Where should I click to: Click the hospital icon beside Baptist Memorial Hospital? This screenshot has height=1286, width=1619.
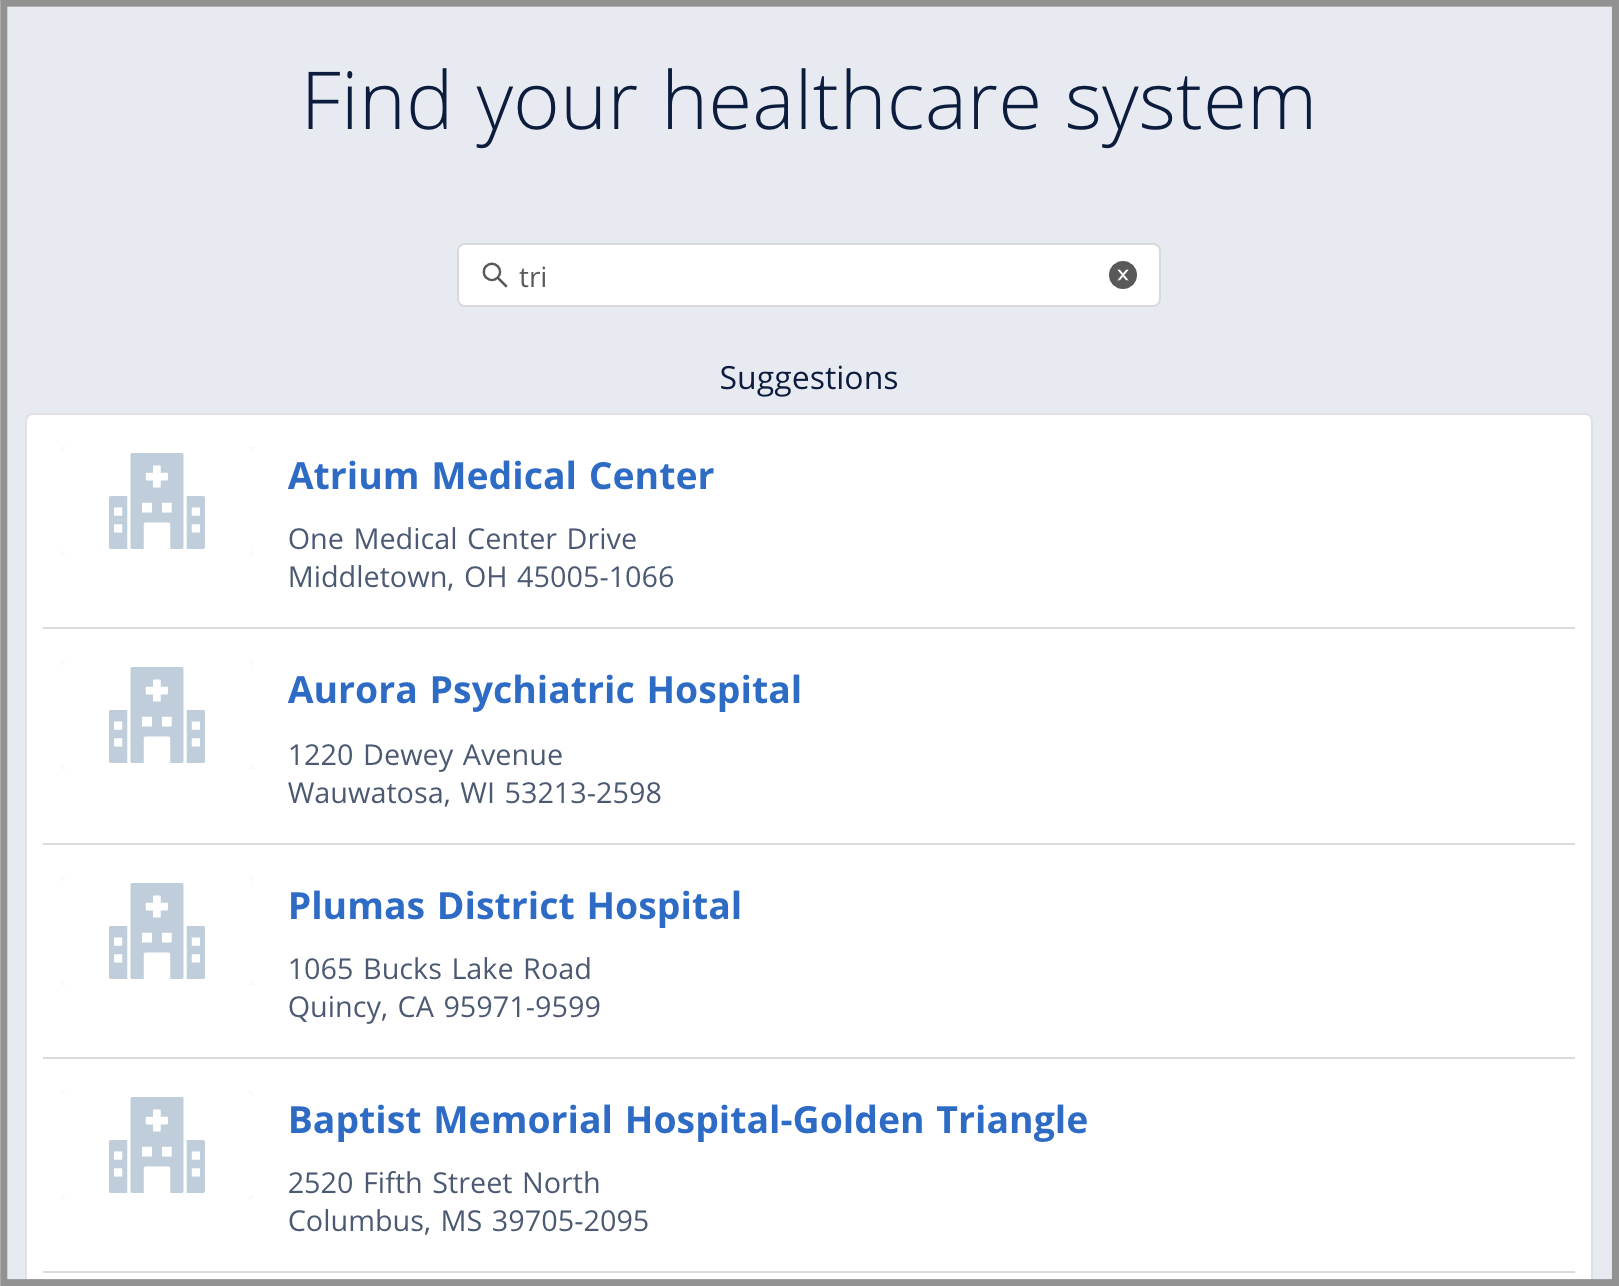point(156,1145)
